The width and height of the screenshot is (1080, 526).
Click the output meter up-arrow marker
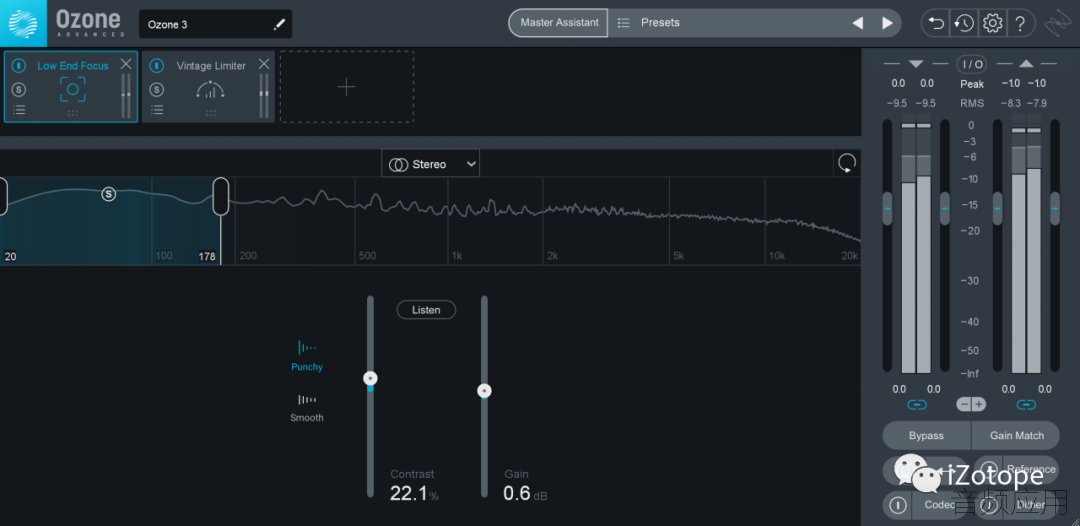(1026, 64)
